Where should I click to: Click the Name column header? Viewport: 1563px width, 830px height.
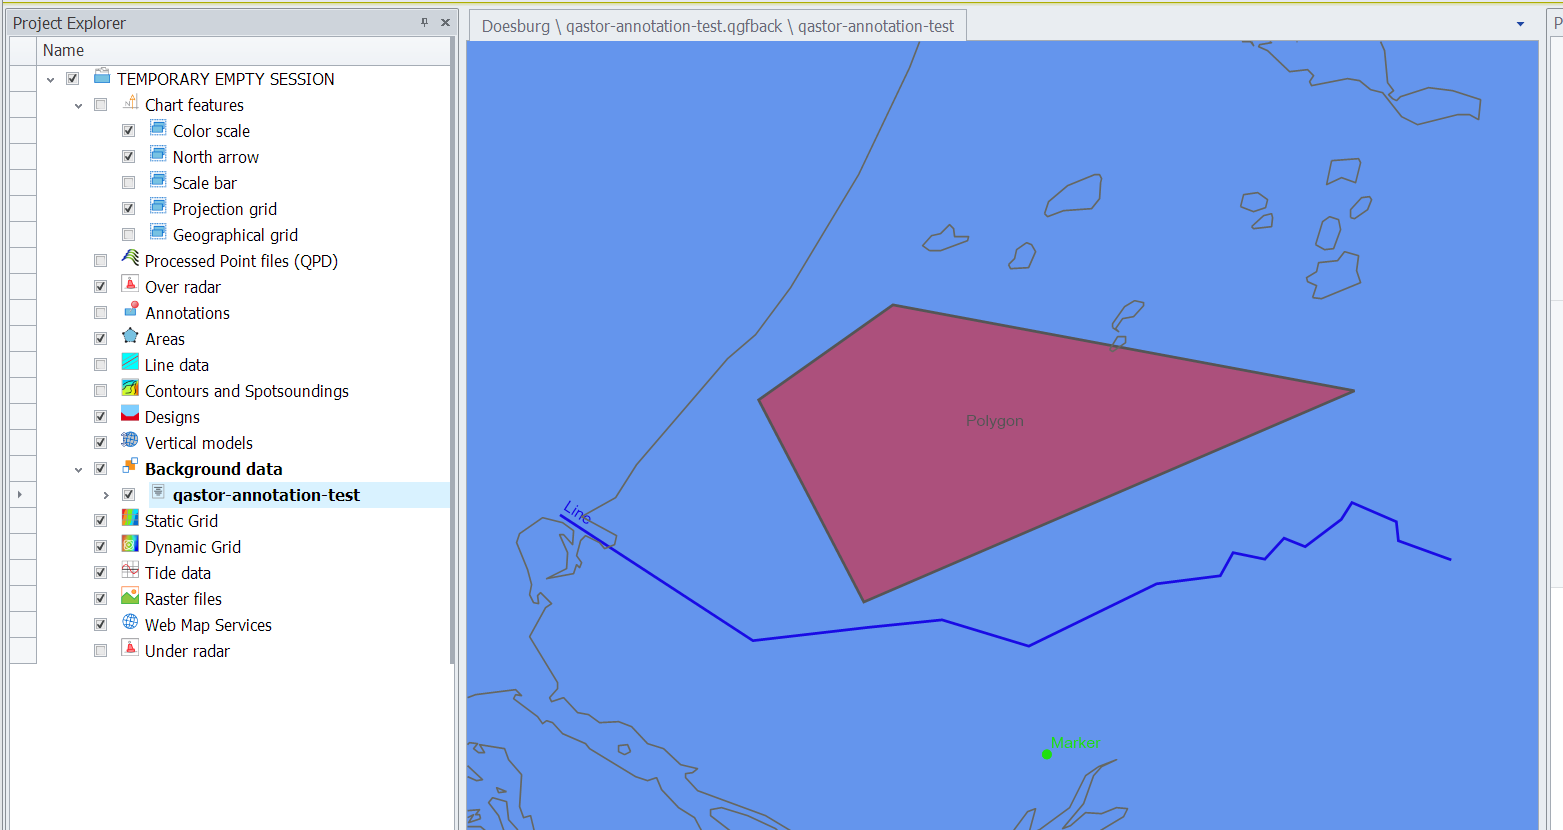pyautogui.click(x=63, y=50)
